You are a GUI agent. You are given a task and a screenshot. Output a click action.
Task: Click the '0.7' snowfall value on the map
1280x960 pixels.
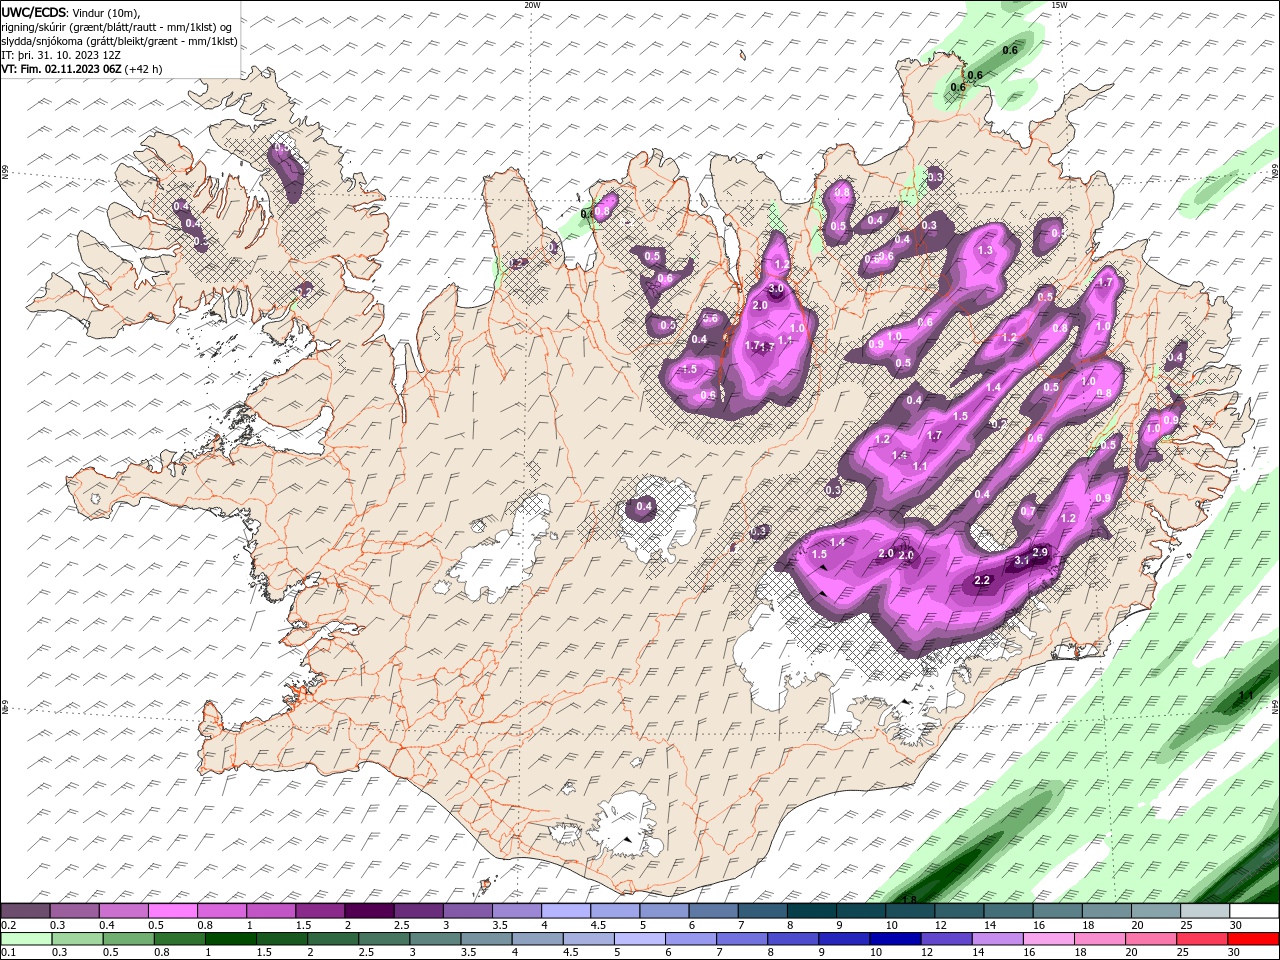1028,511
